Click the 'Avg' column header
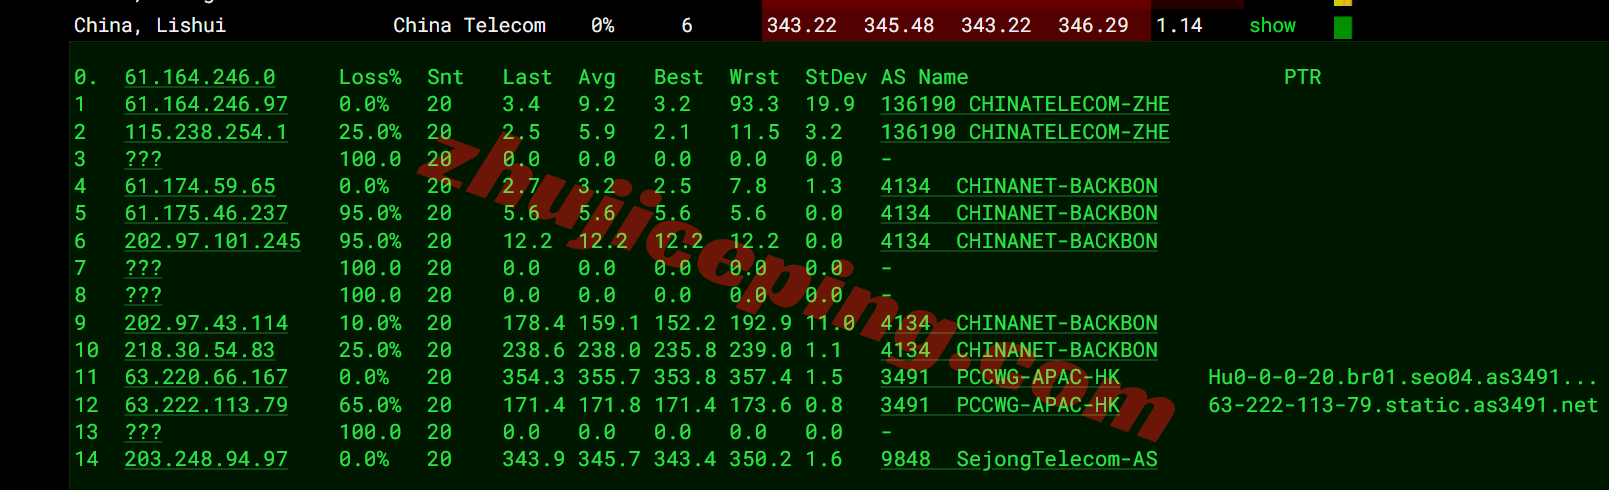Image resolution: width=1609 pixels, height=490 pixels. (x=597, y=77)
